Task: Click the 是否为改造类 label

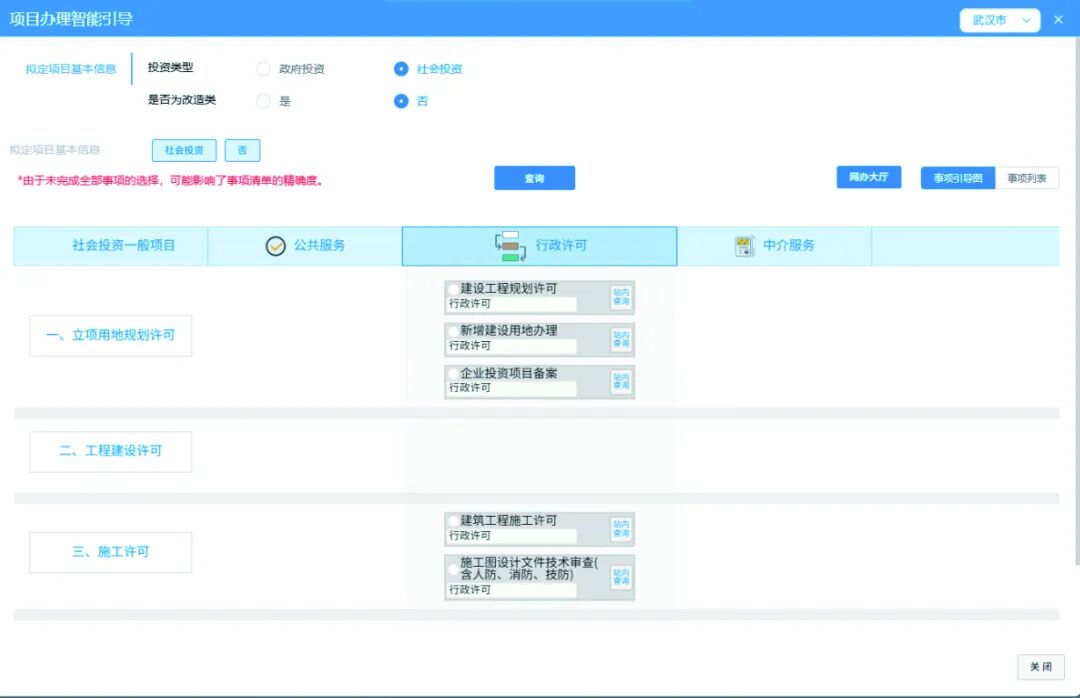Action: point(182,100)
